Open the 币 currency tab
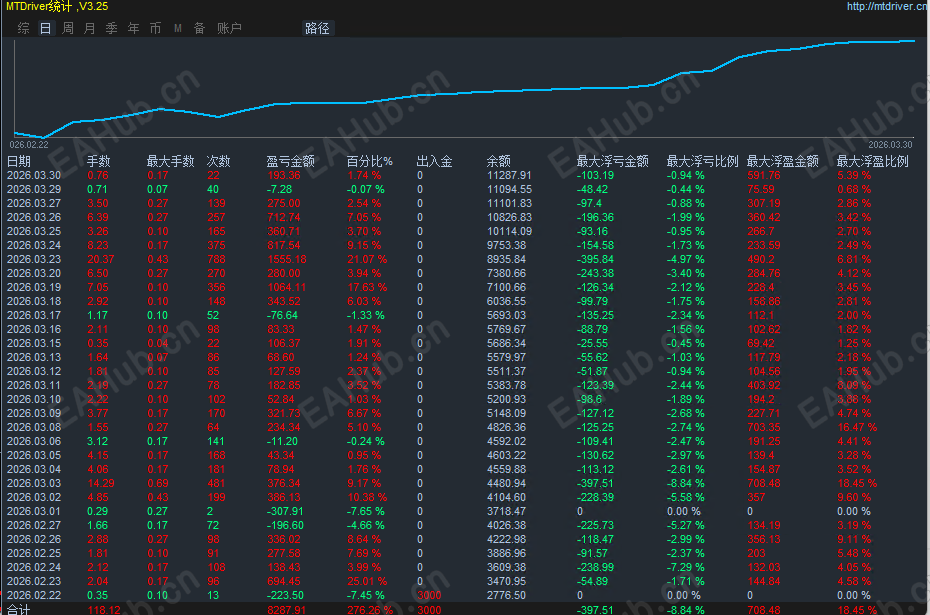Image resolution: width=930 pixels, height=615 pixels. click(155, 28)
